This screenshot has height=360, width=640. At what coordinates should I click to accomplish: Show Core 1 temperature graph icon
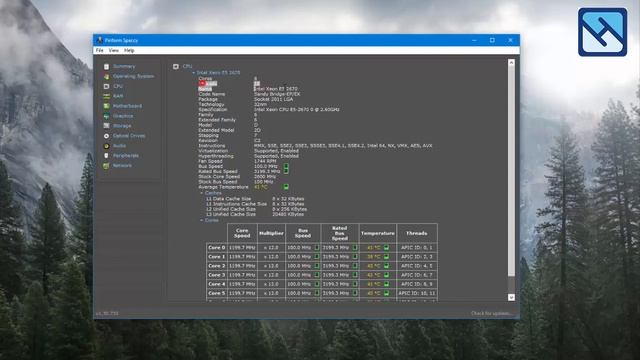tap(386, 257)
